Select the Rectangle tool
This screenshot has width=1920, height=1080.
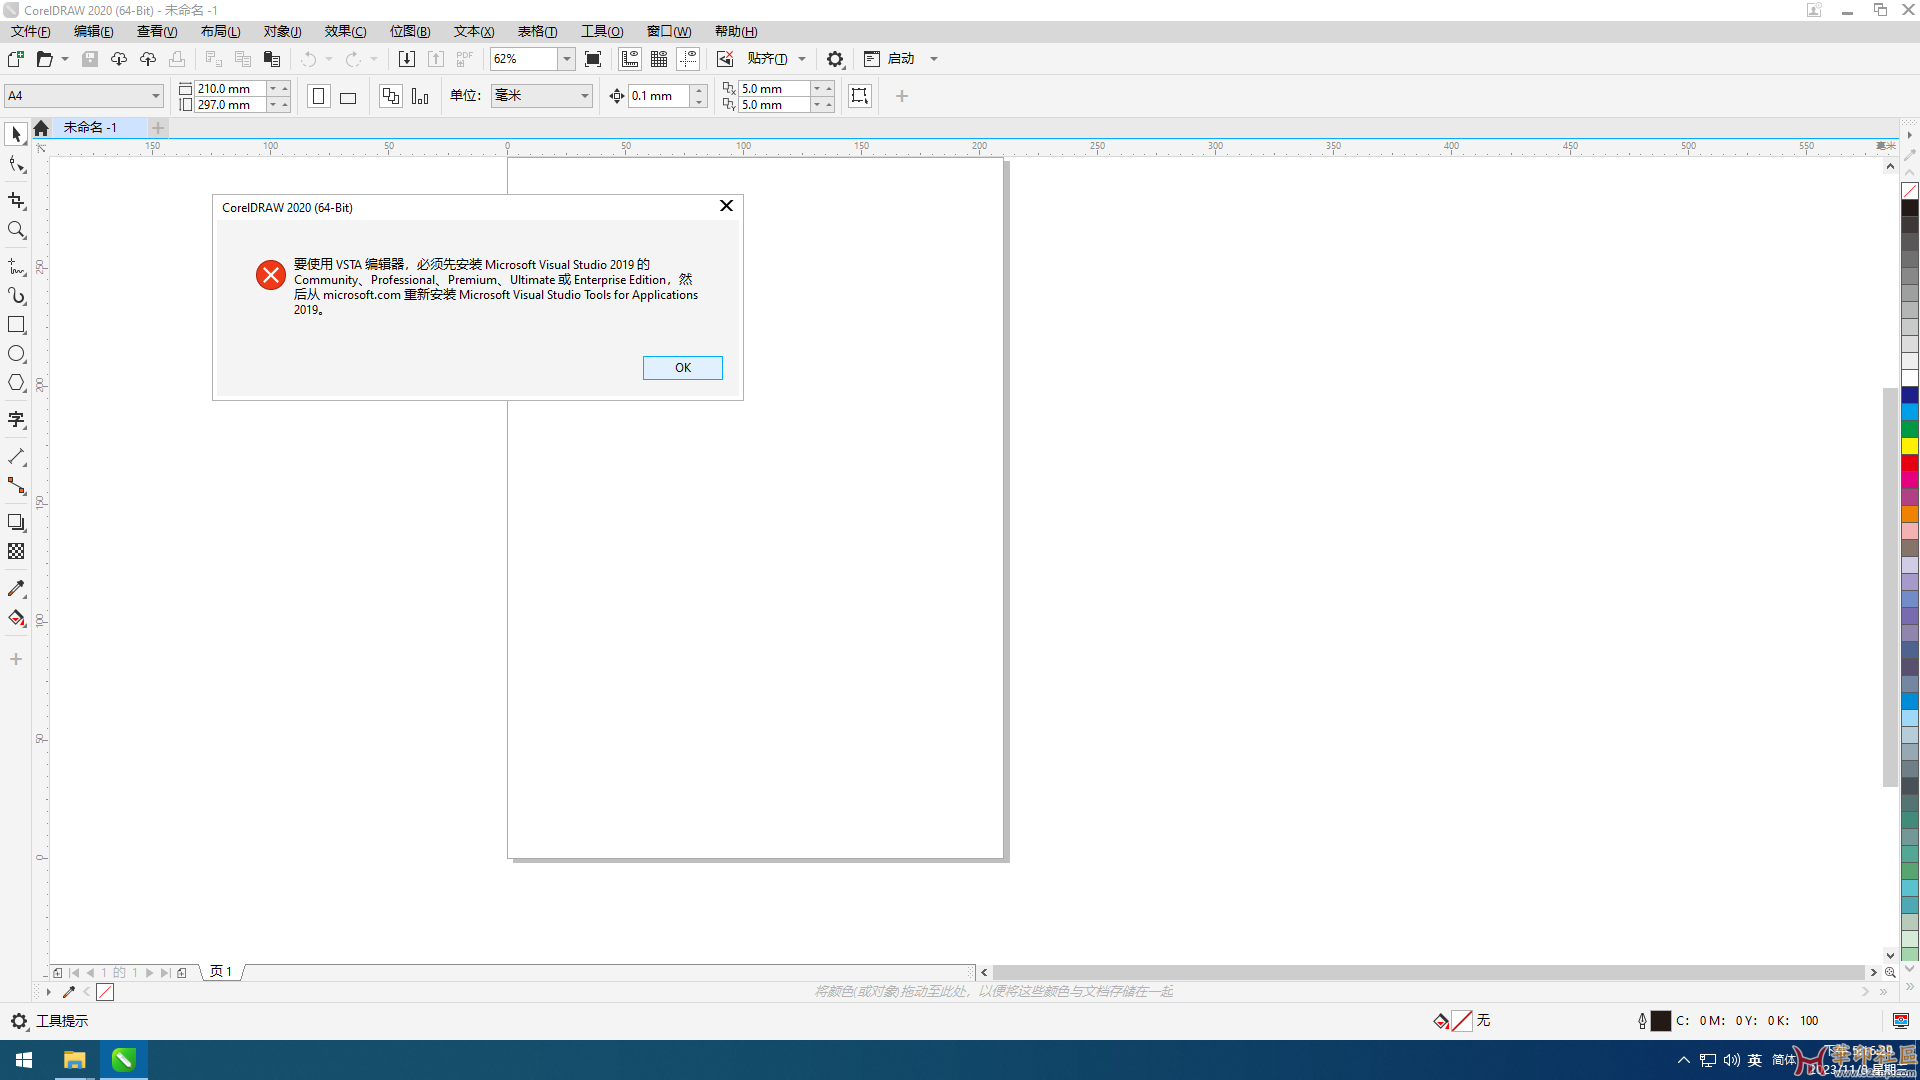coord(16,325)
